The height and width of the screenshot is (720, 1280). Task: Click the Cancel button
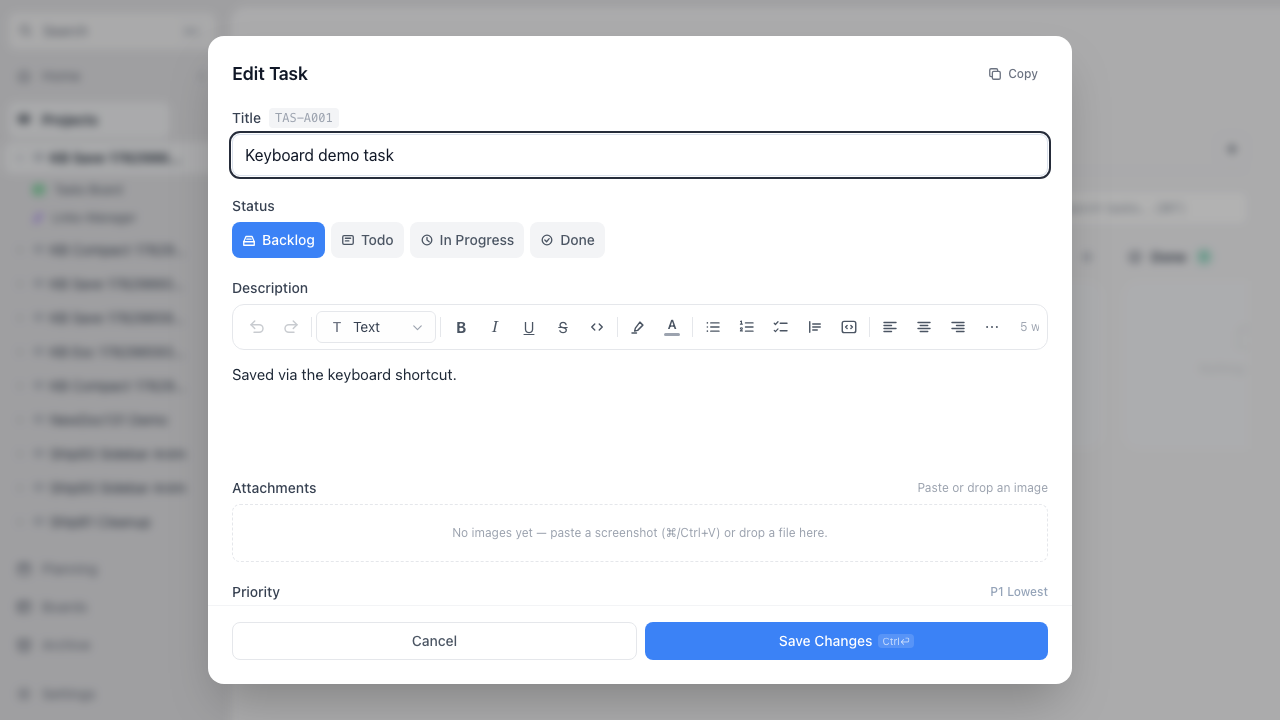coord(434,641)
